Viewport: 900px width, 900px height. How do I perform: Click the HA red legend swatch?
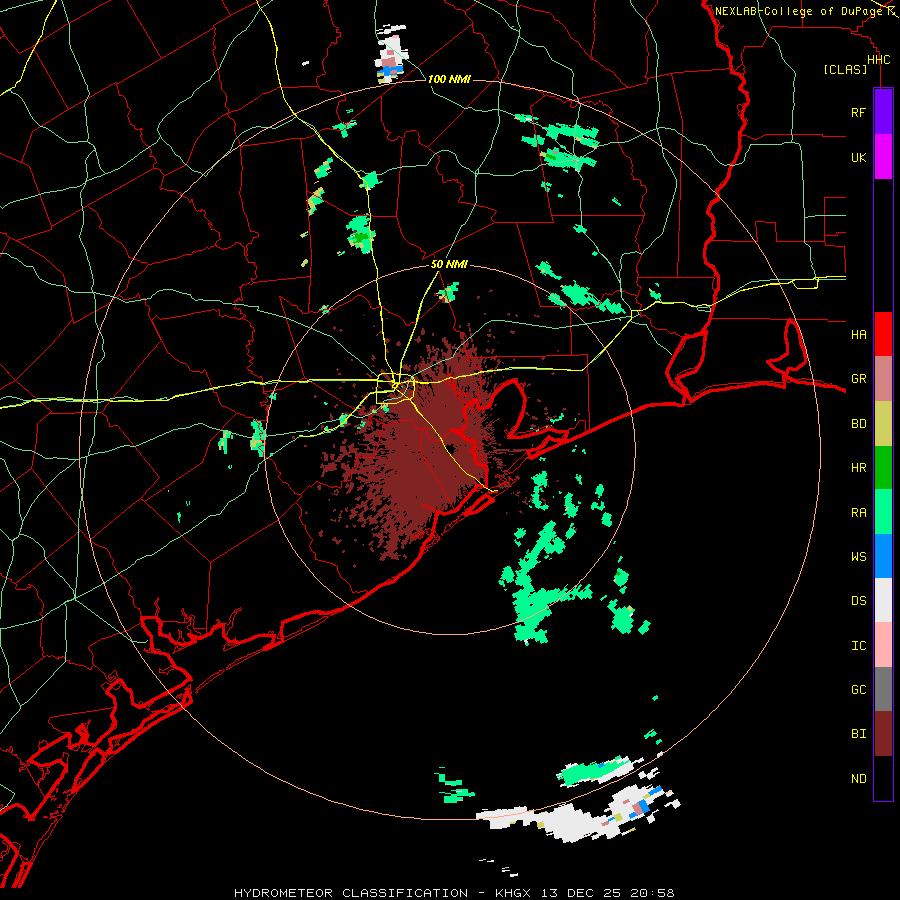click(883, 334)
